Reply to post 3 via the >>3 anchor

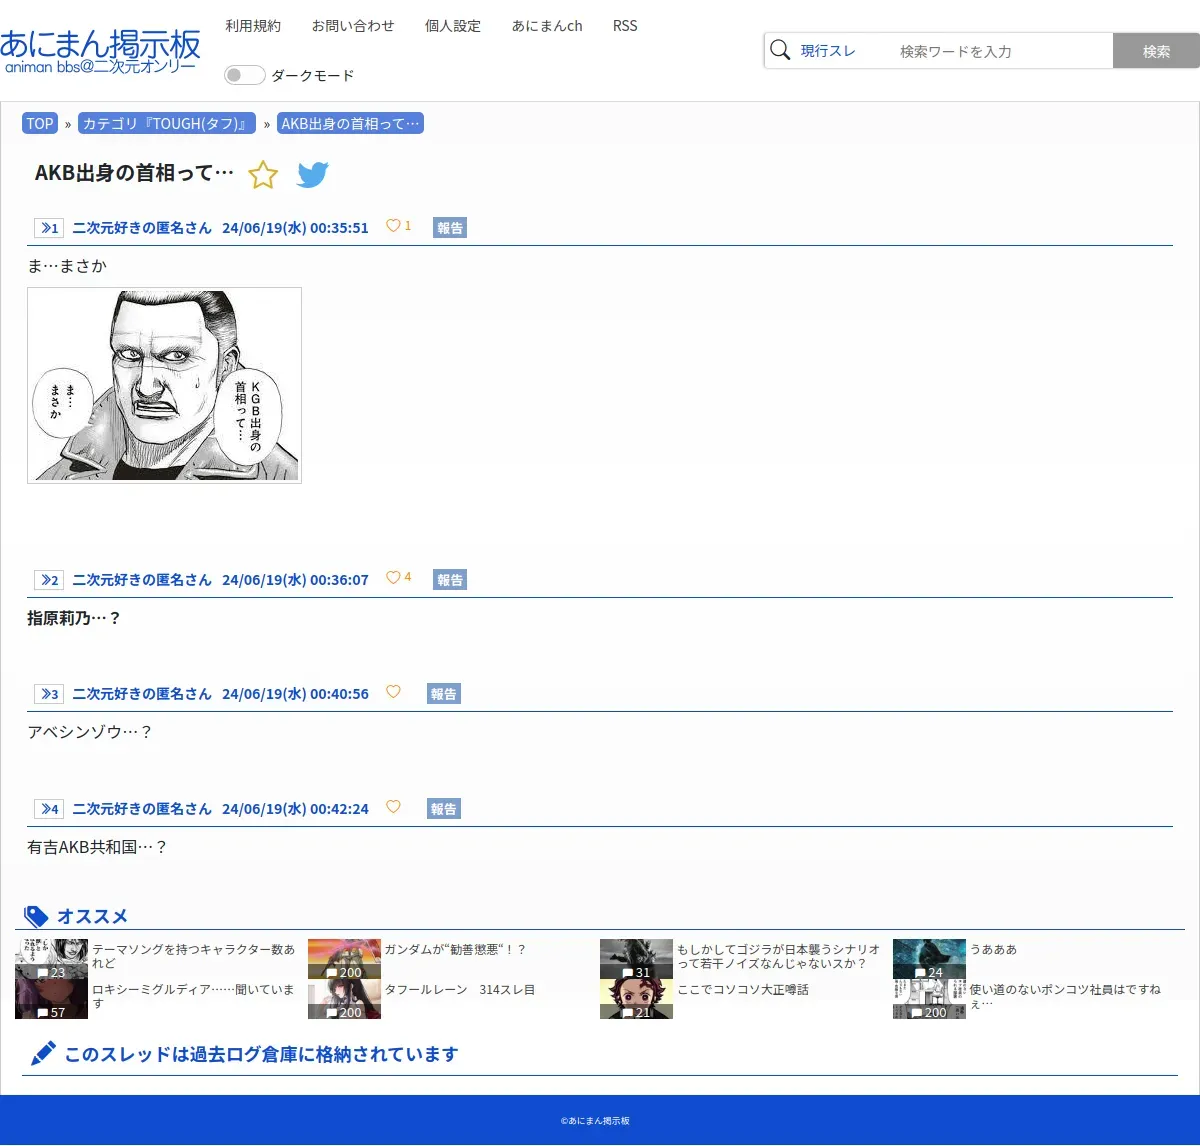[49, 694]
